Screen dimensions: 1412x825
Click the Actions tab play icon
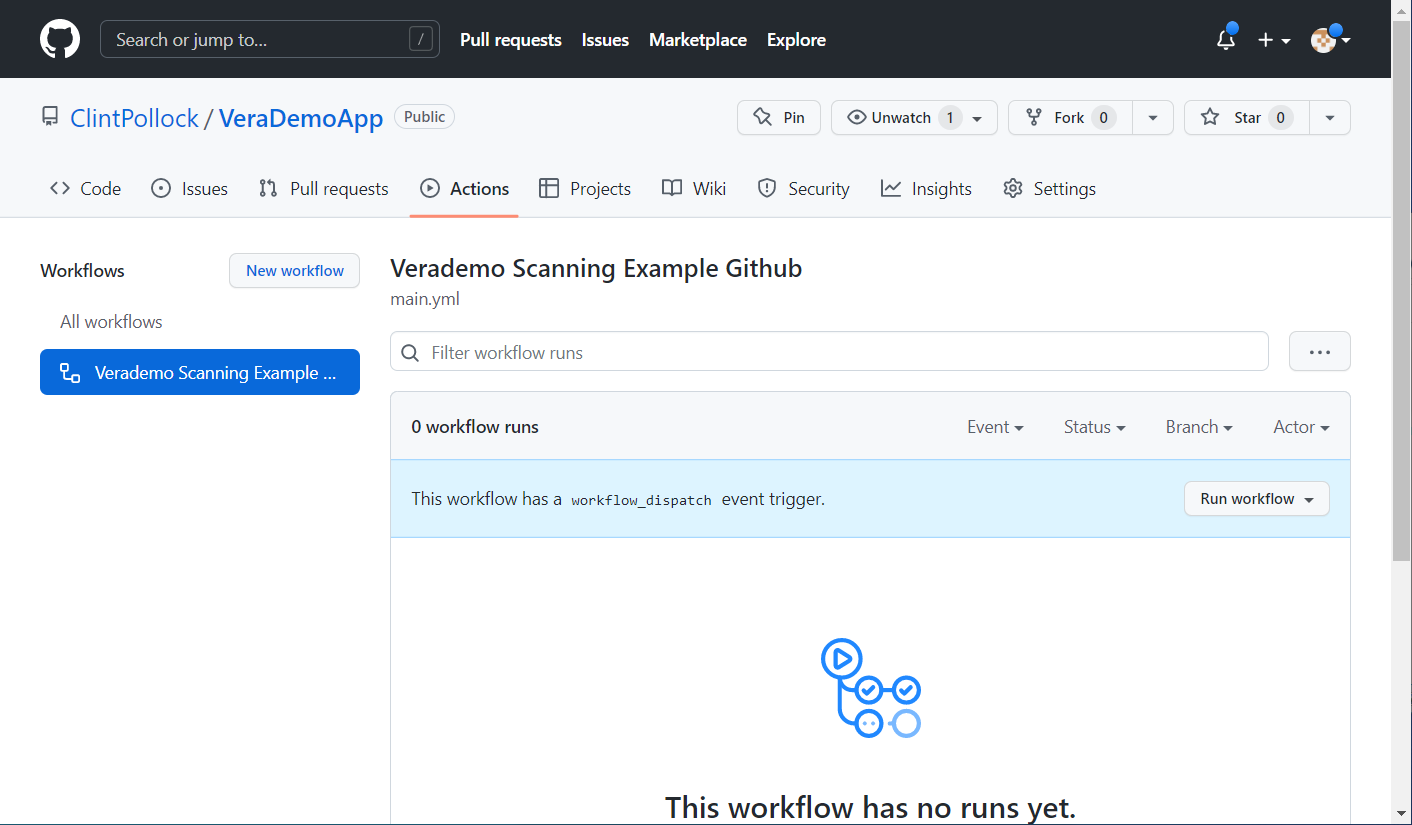click(430, 188)
